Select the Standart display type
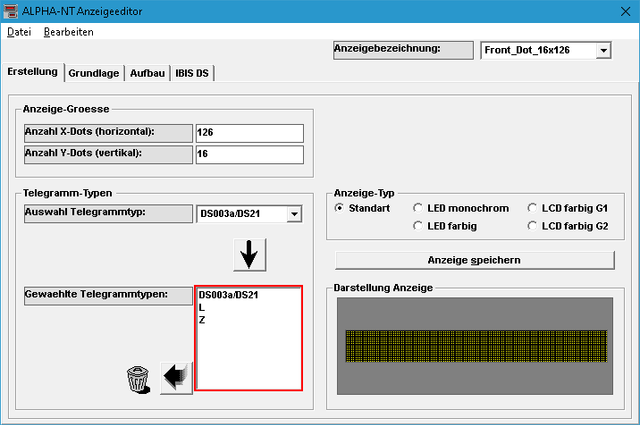 339,208
